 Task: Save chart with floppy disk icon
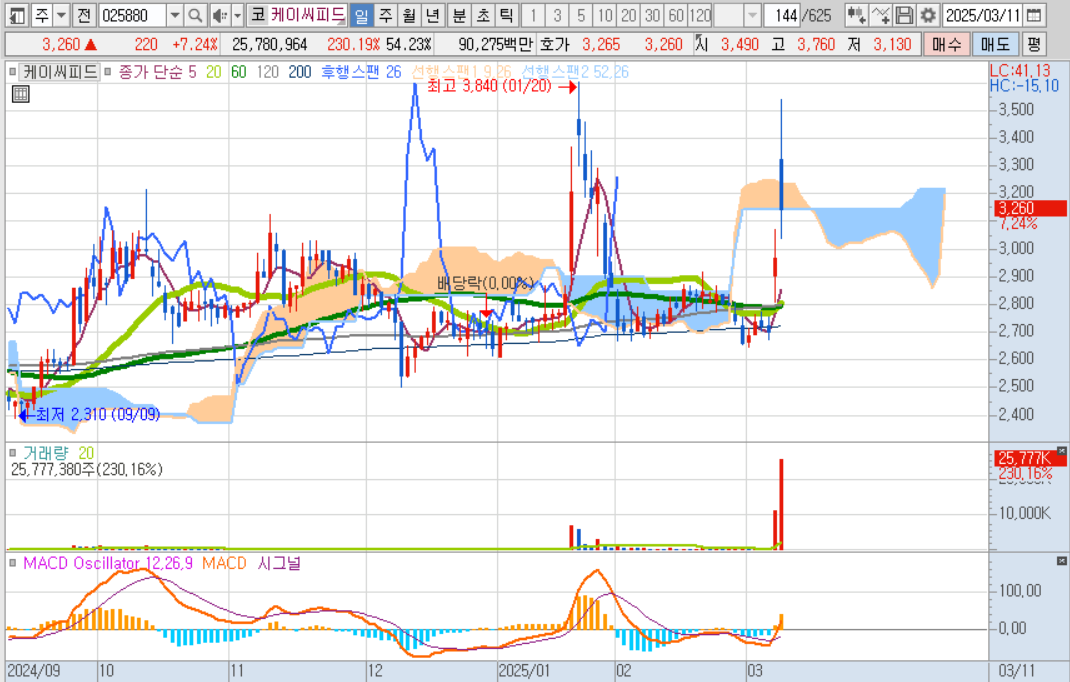tap(903, 14)
